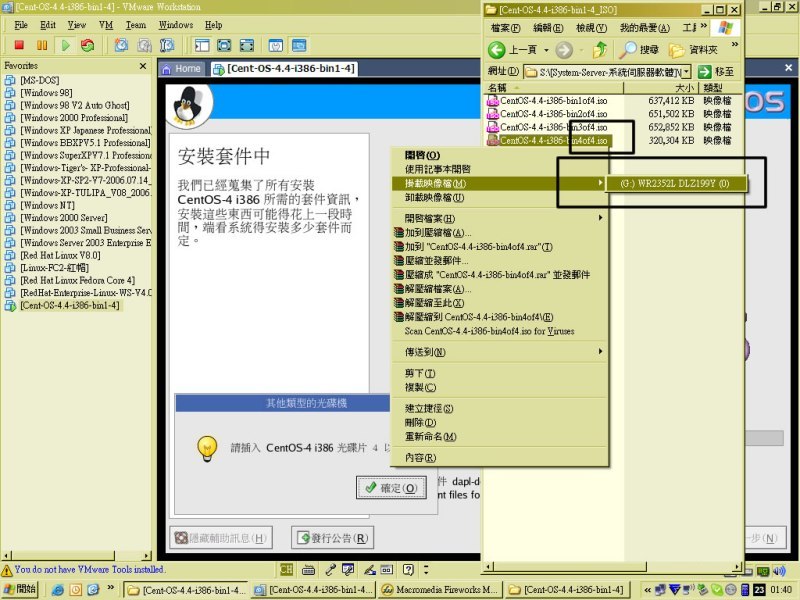The image size is (800, 600).
Task: Click the orange Suspend (pause) toolbar icon
Action: click(42, 45)
